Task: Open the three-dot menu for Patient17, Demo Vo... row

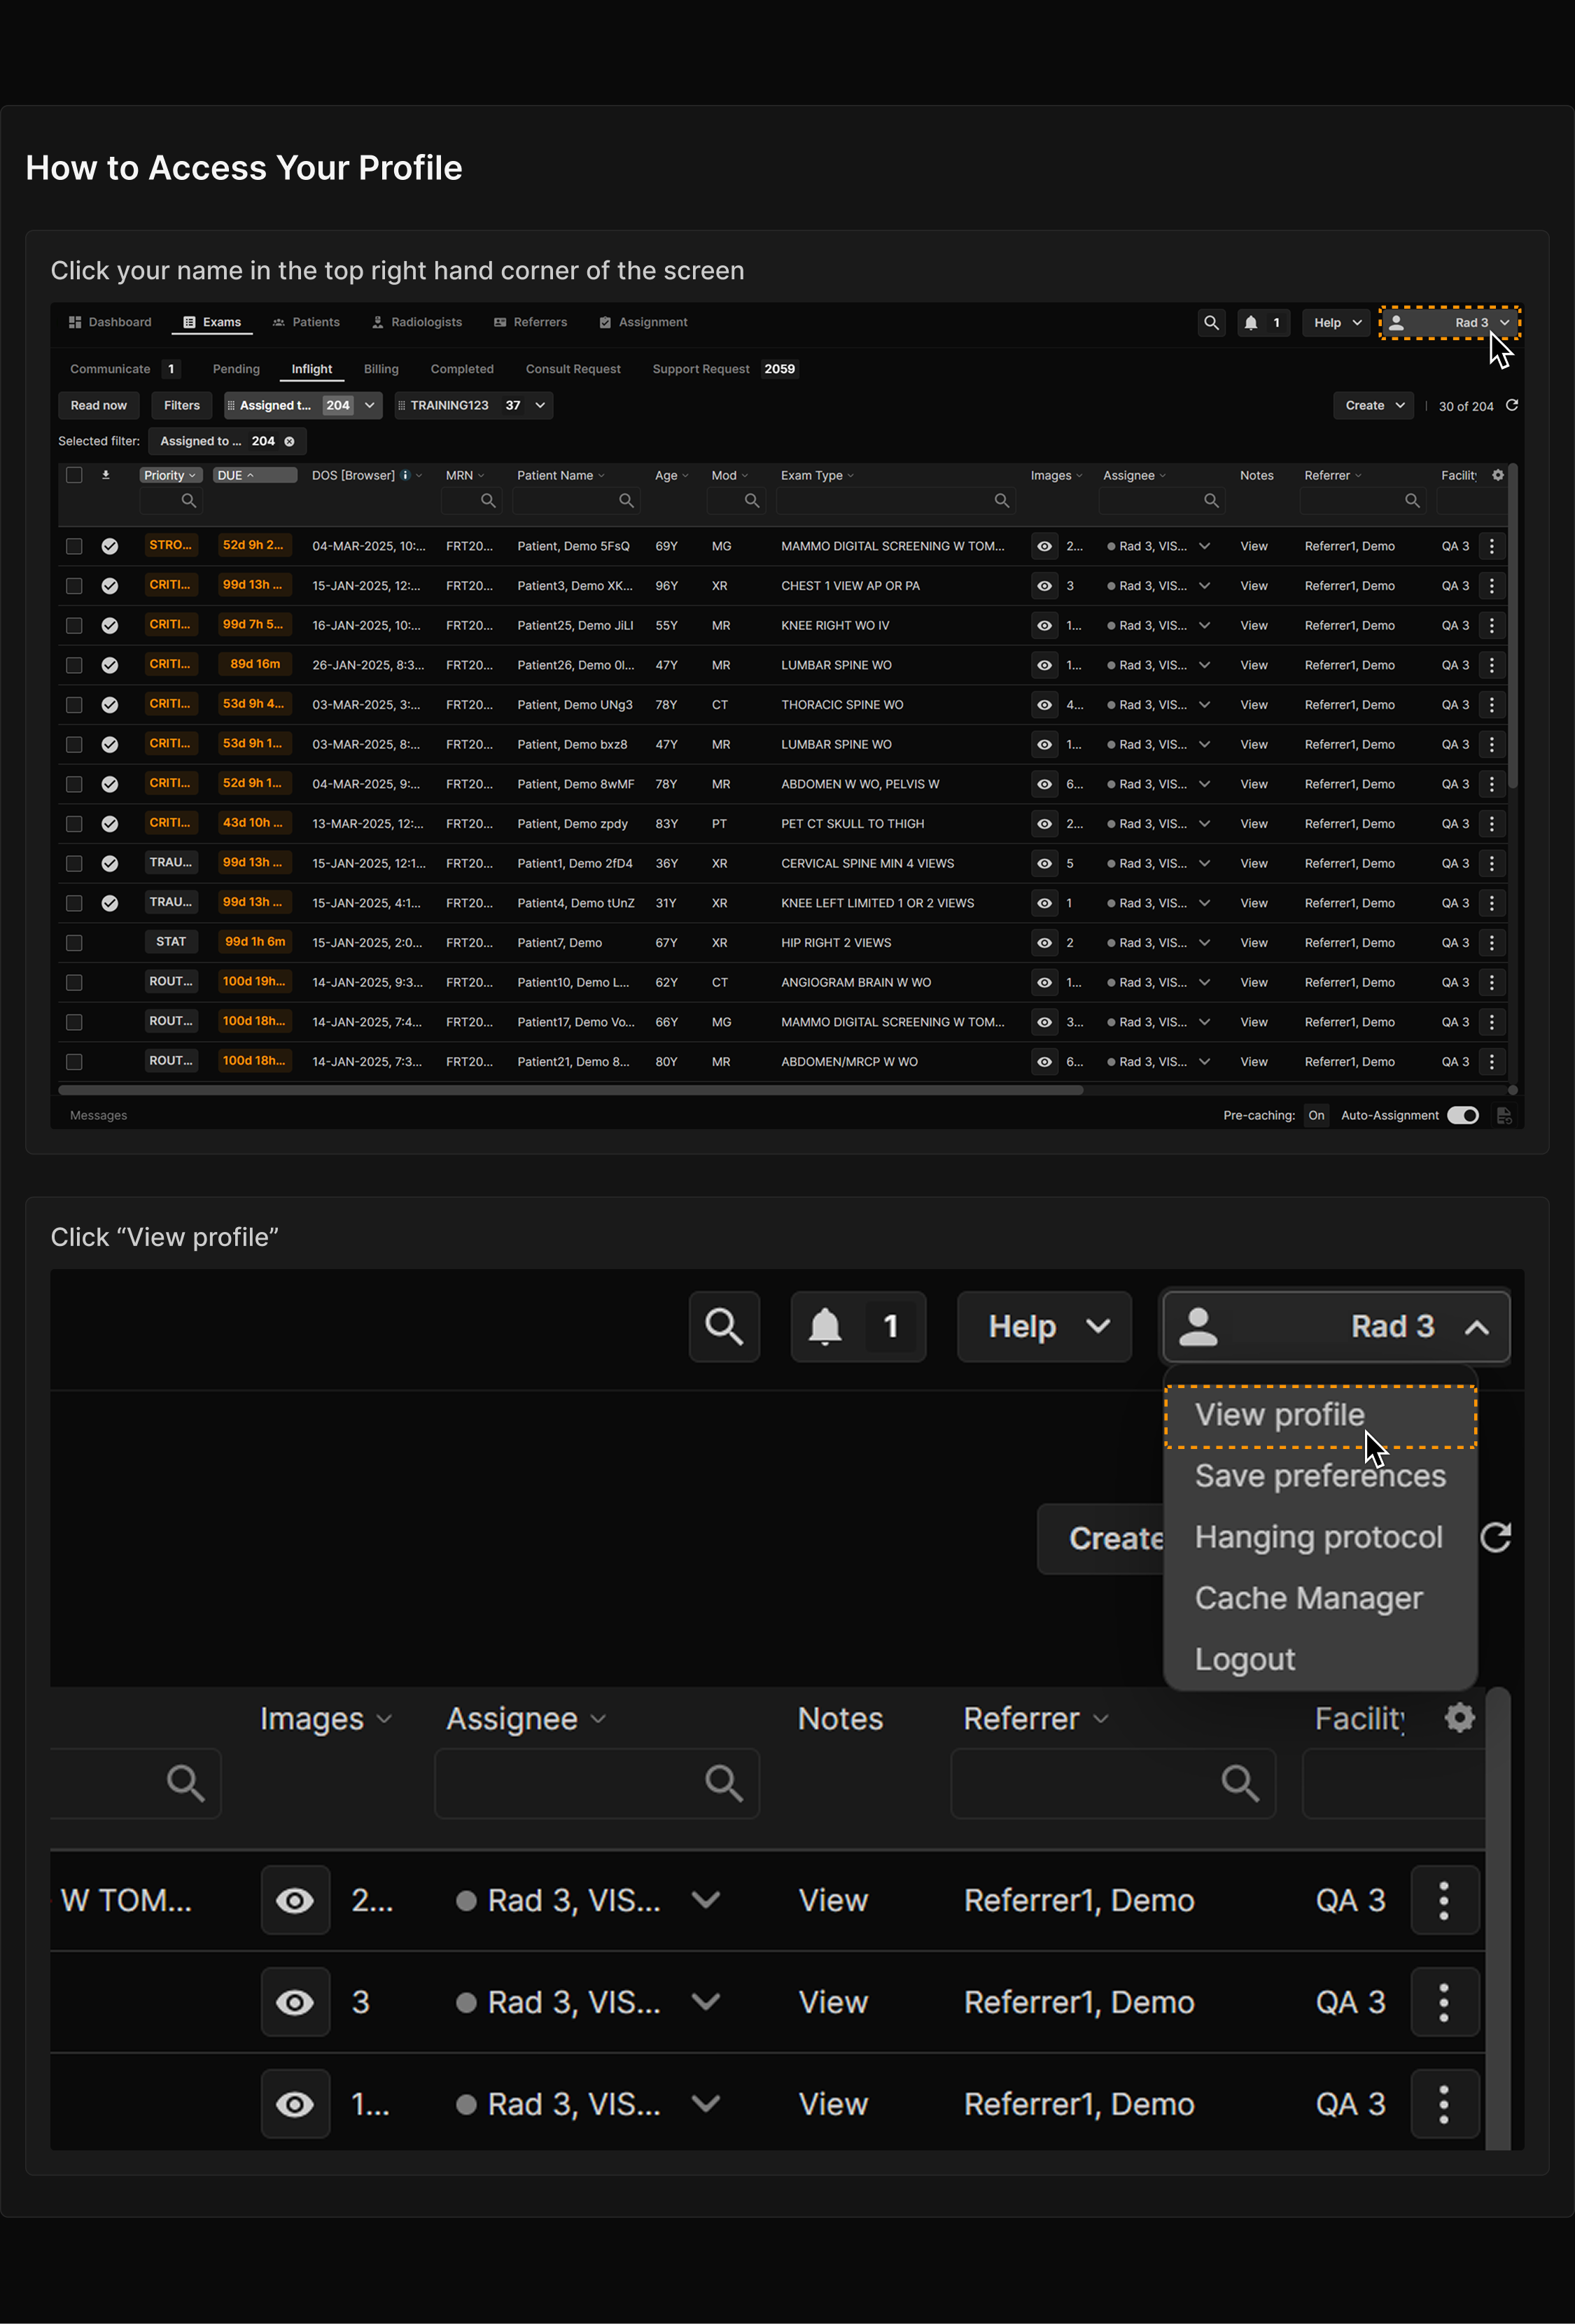Action: (x=1492, y=1022)
